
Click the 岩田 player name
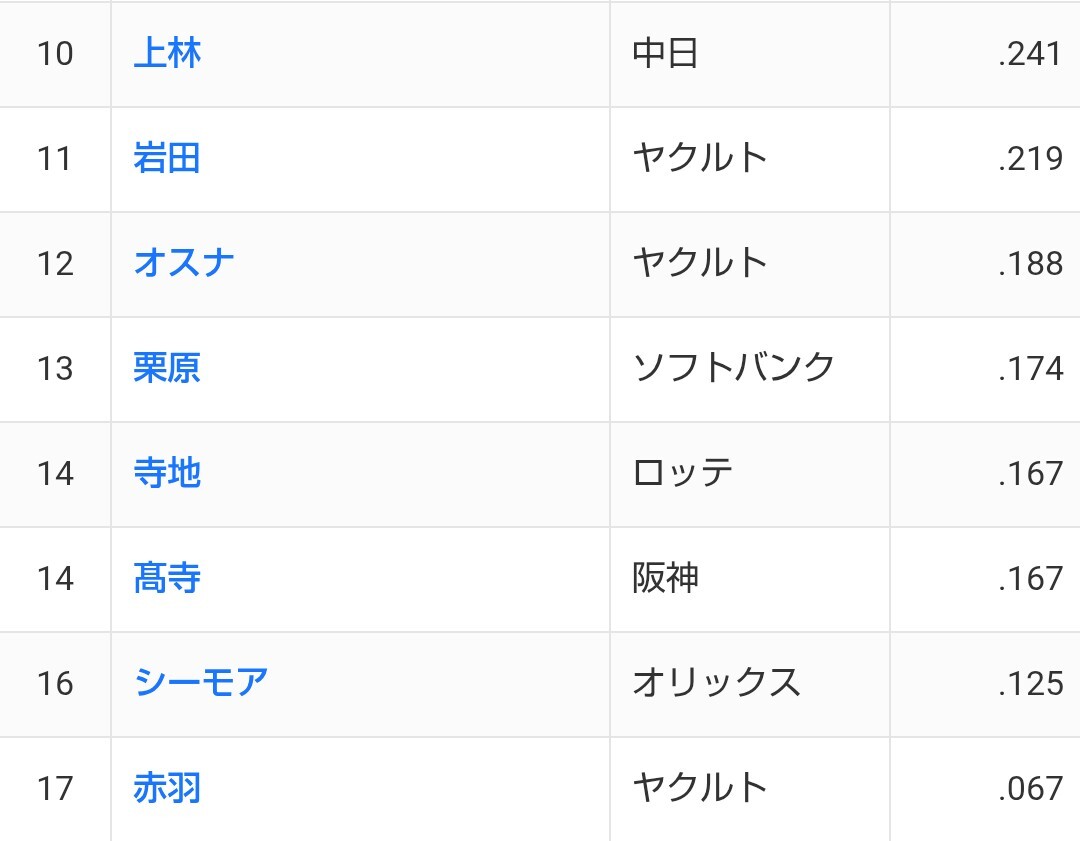point(167,159)
